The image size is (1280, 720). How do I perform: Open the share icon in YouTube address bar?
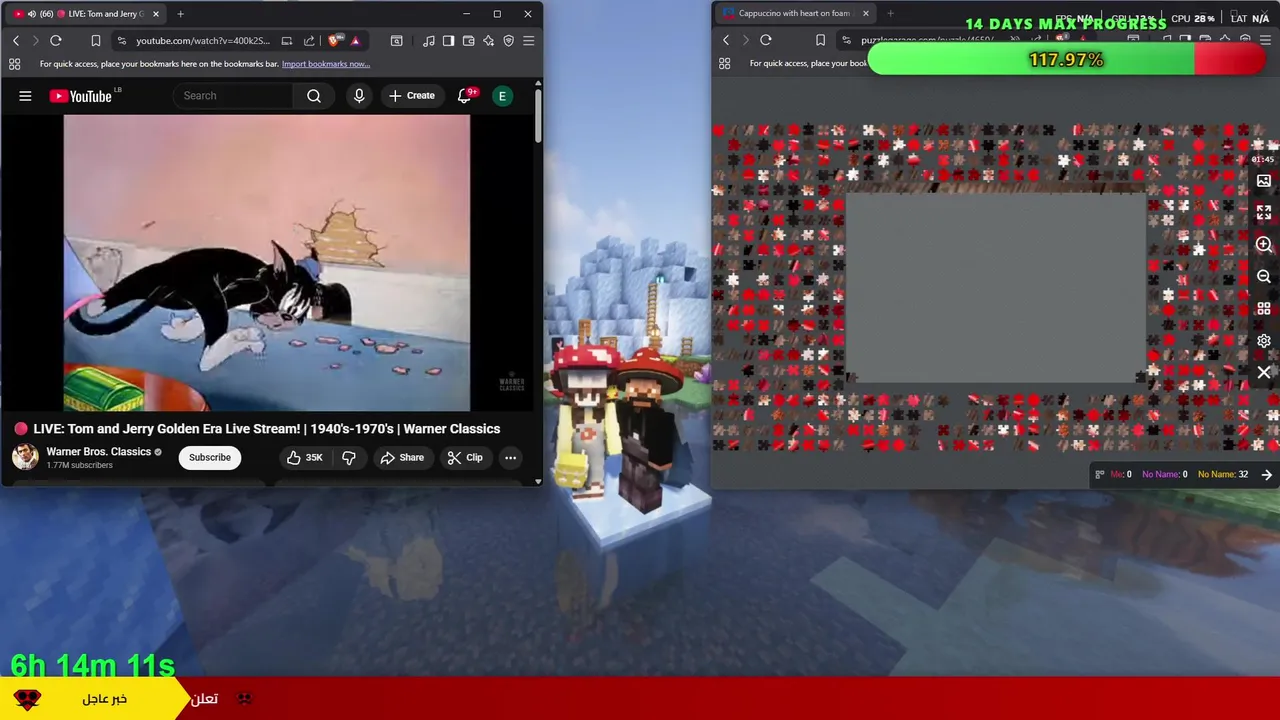coord(309,41)
